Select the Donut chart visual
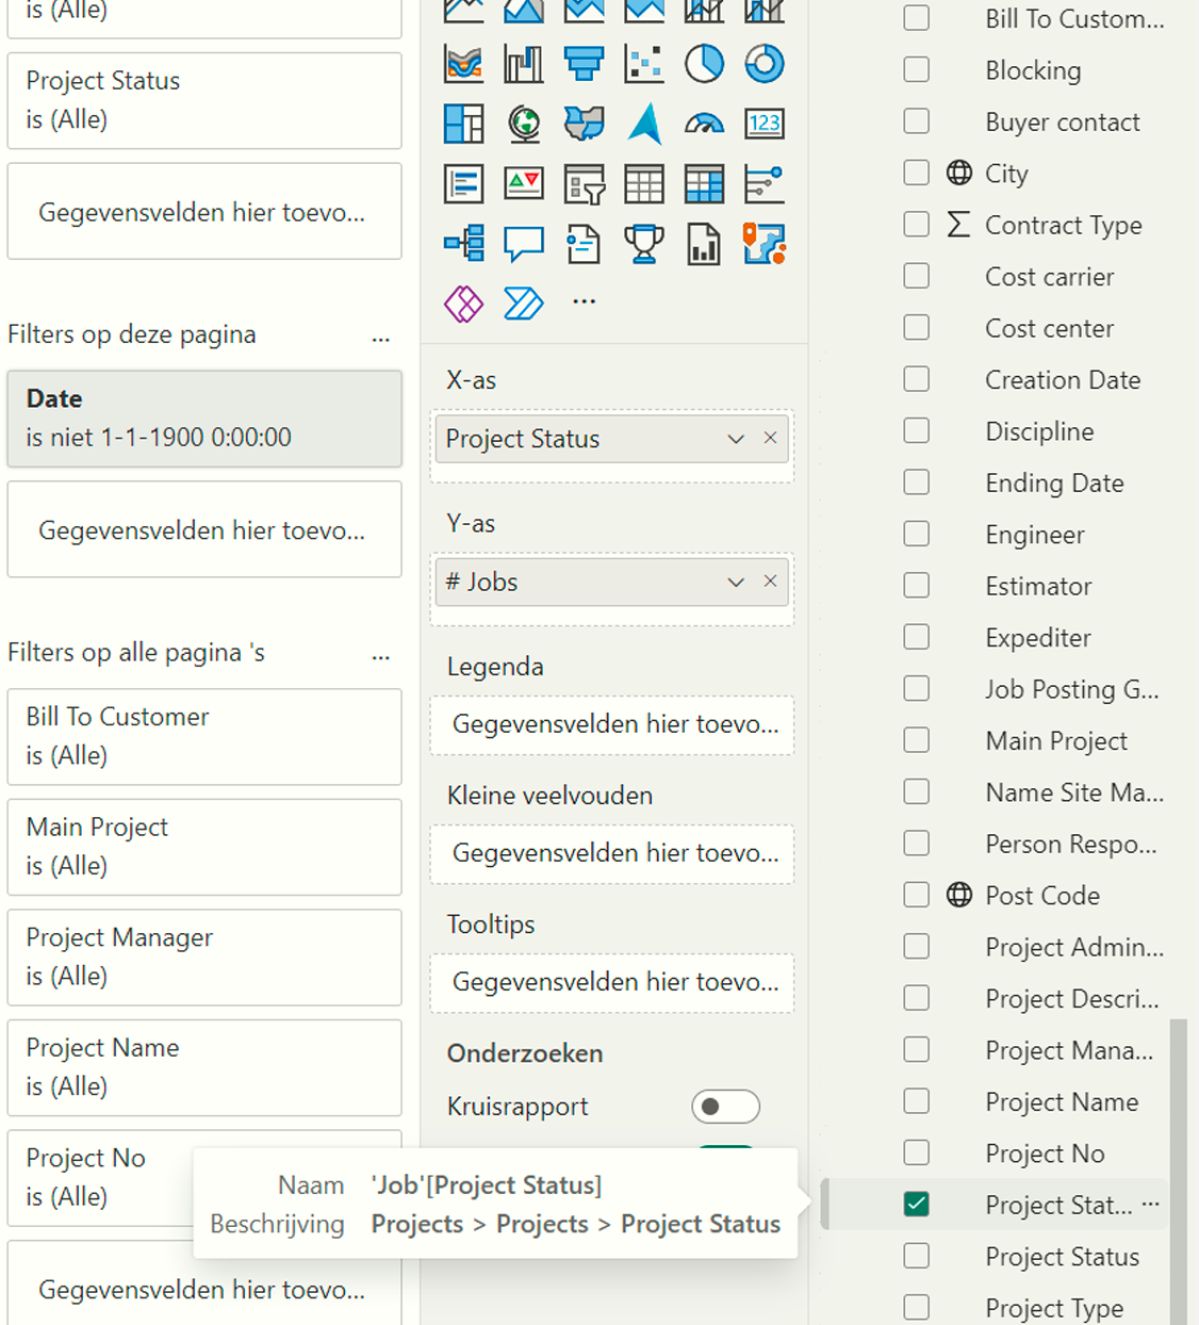This screenshot has width=1199, height=1325. (764, 64)
